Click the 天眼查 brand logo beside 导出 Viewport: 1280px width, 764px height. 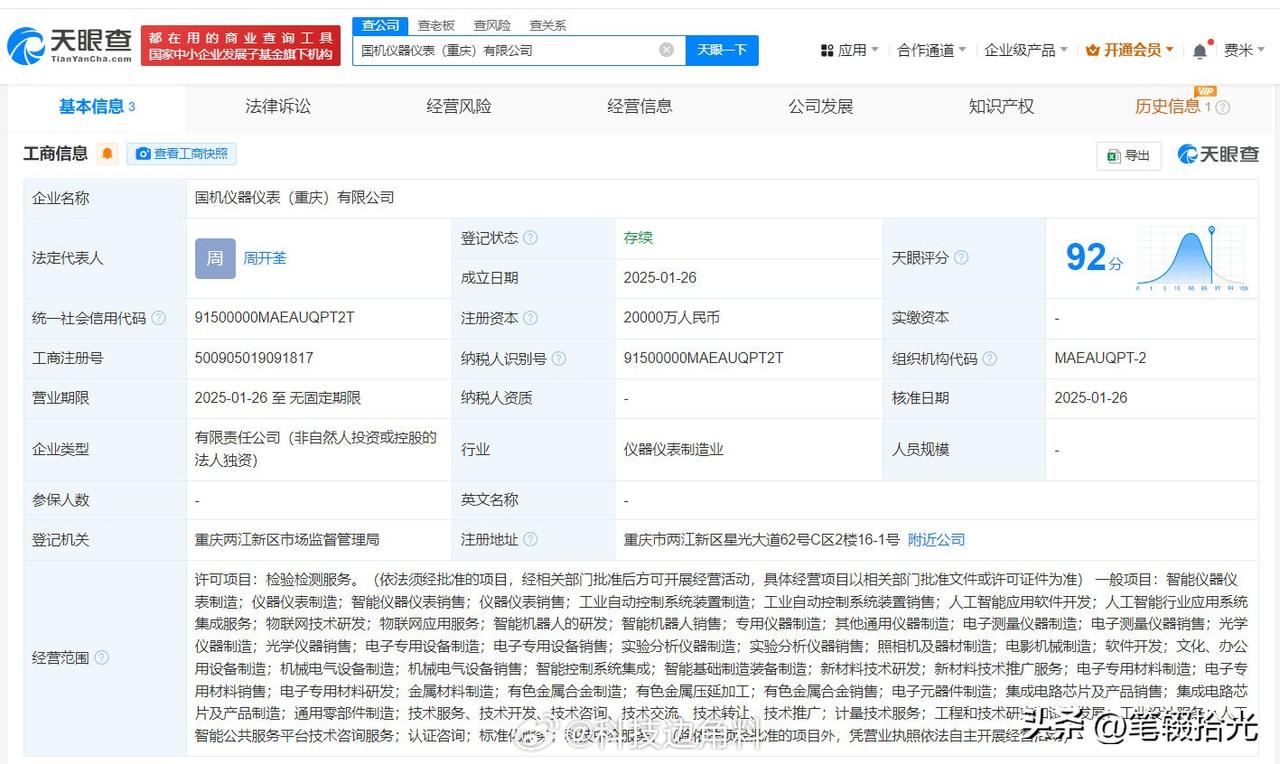coord(1218,154)
